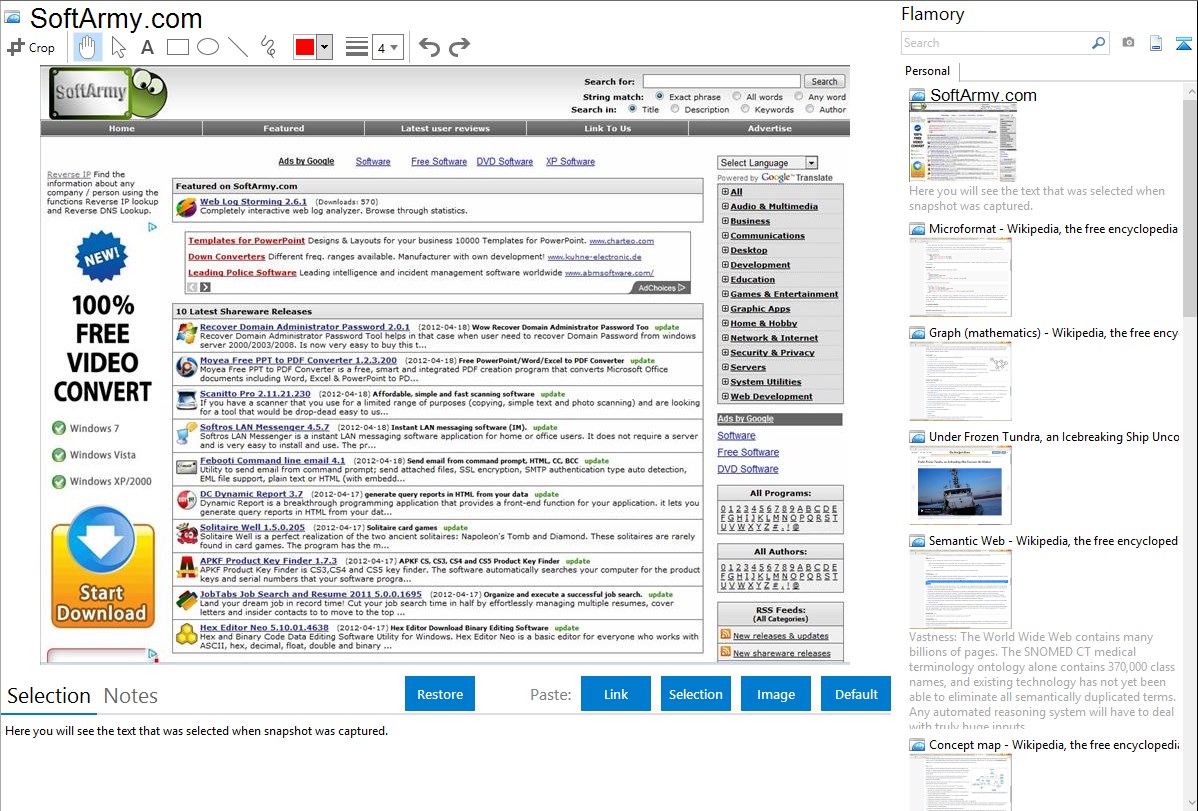1198x811 pixels.
Task: Click the document icon in Flamory header
Action: 1156,43
